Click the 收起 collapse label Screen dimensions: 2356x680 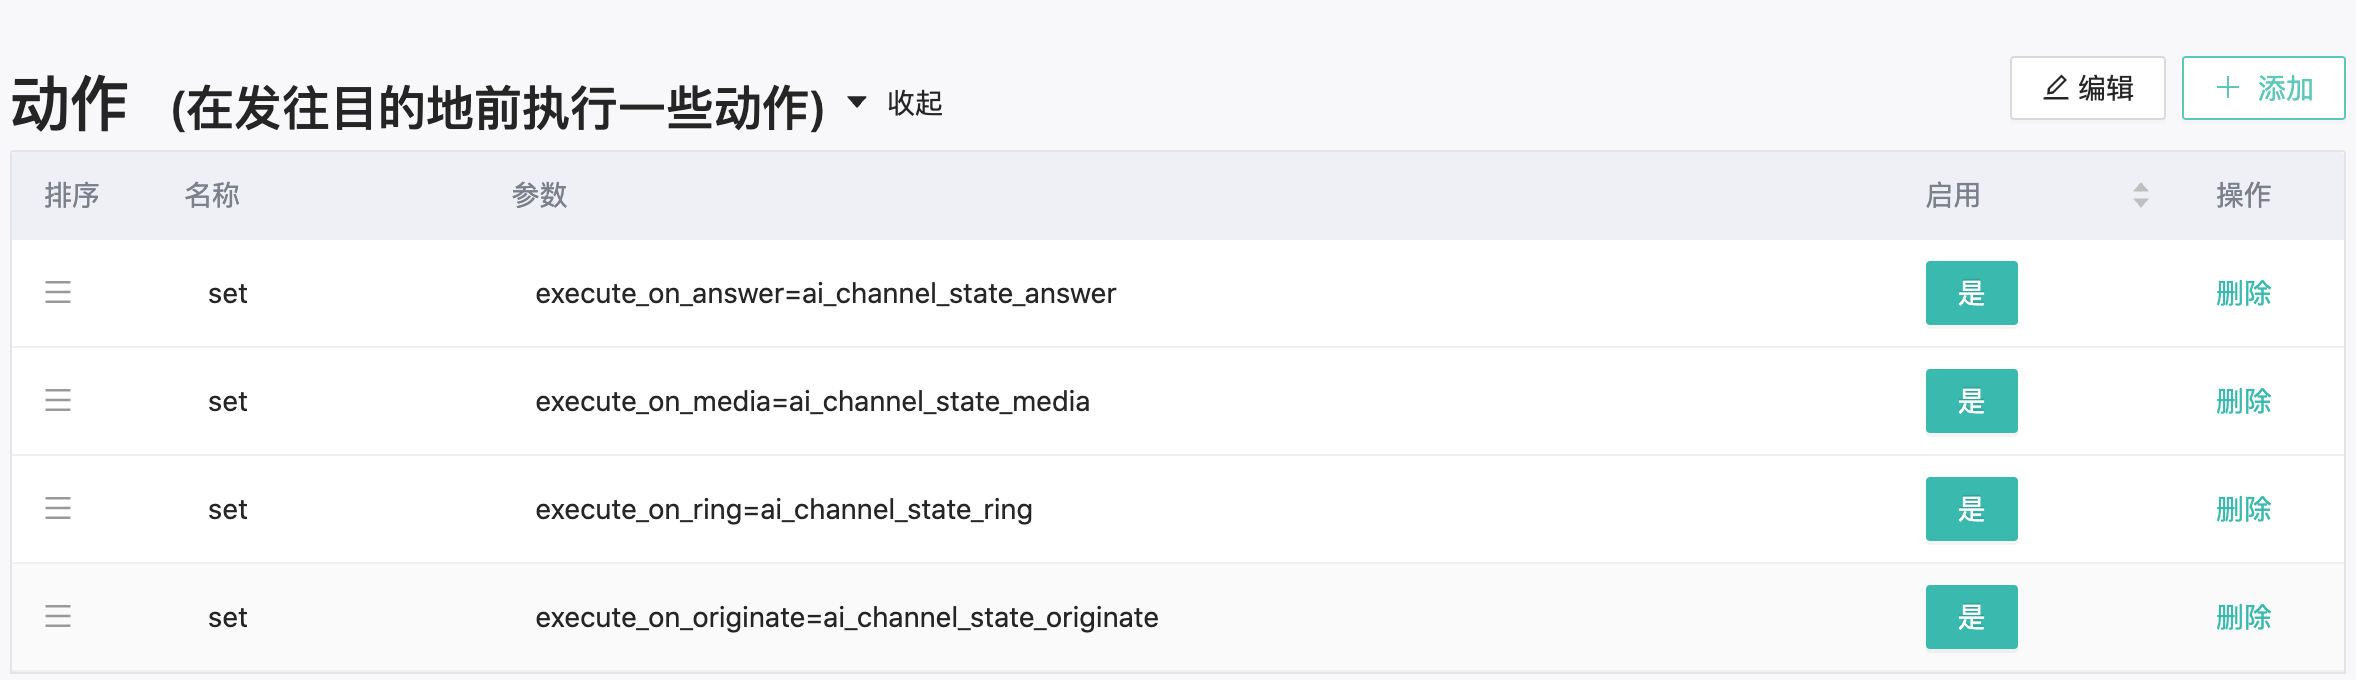tap(915, 103)
